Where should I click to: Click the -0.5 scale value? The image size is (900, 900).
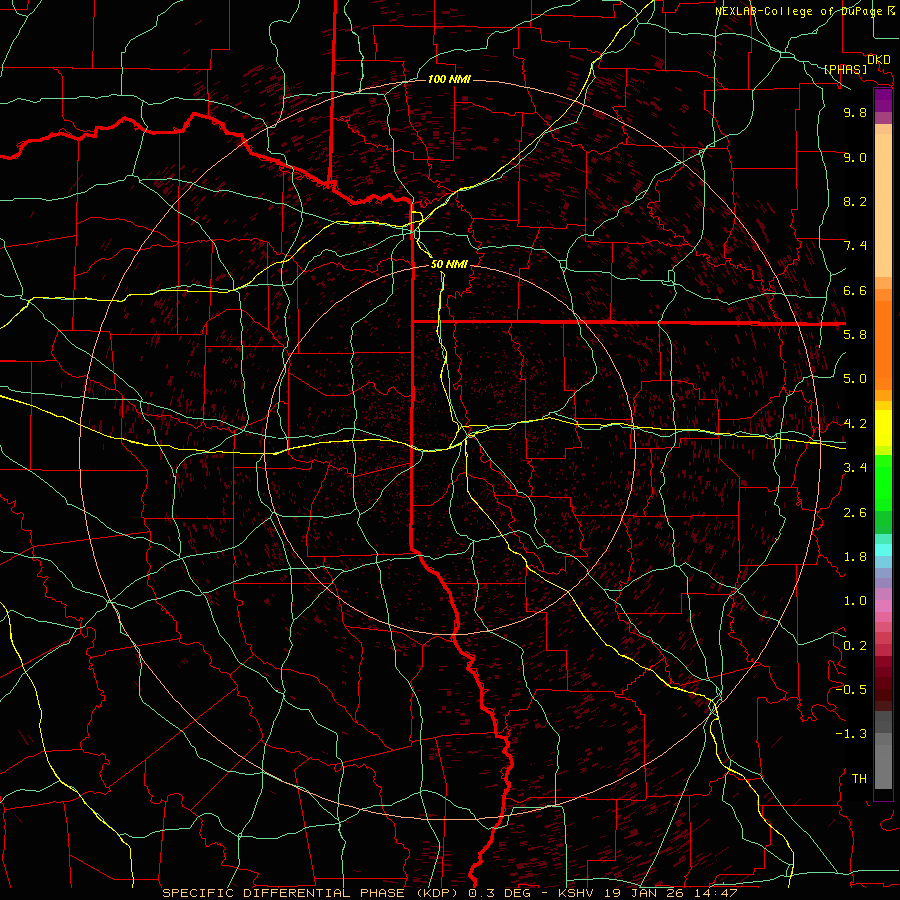[851, 690]
